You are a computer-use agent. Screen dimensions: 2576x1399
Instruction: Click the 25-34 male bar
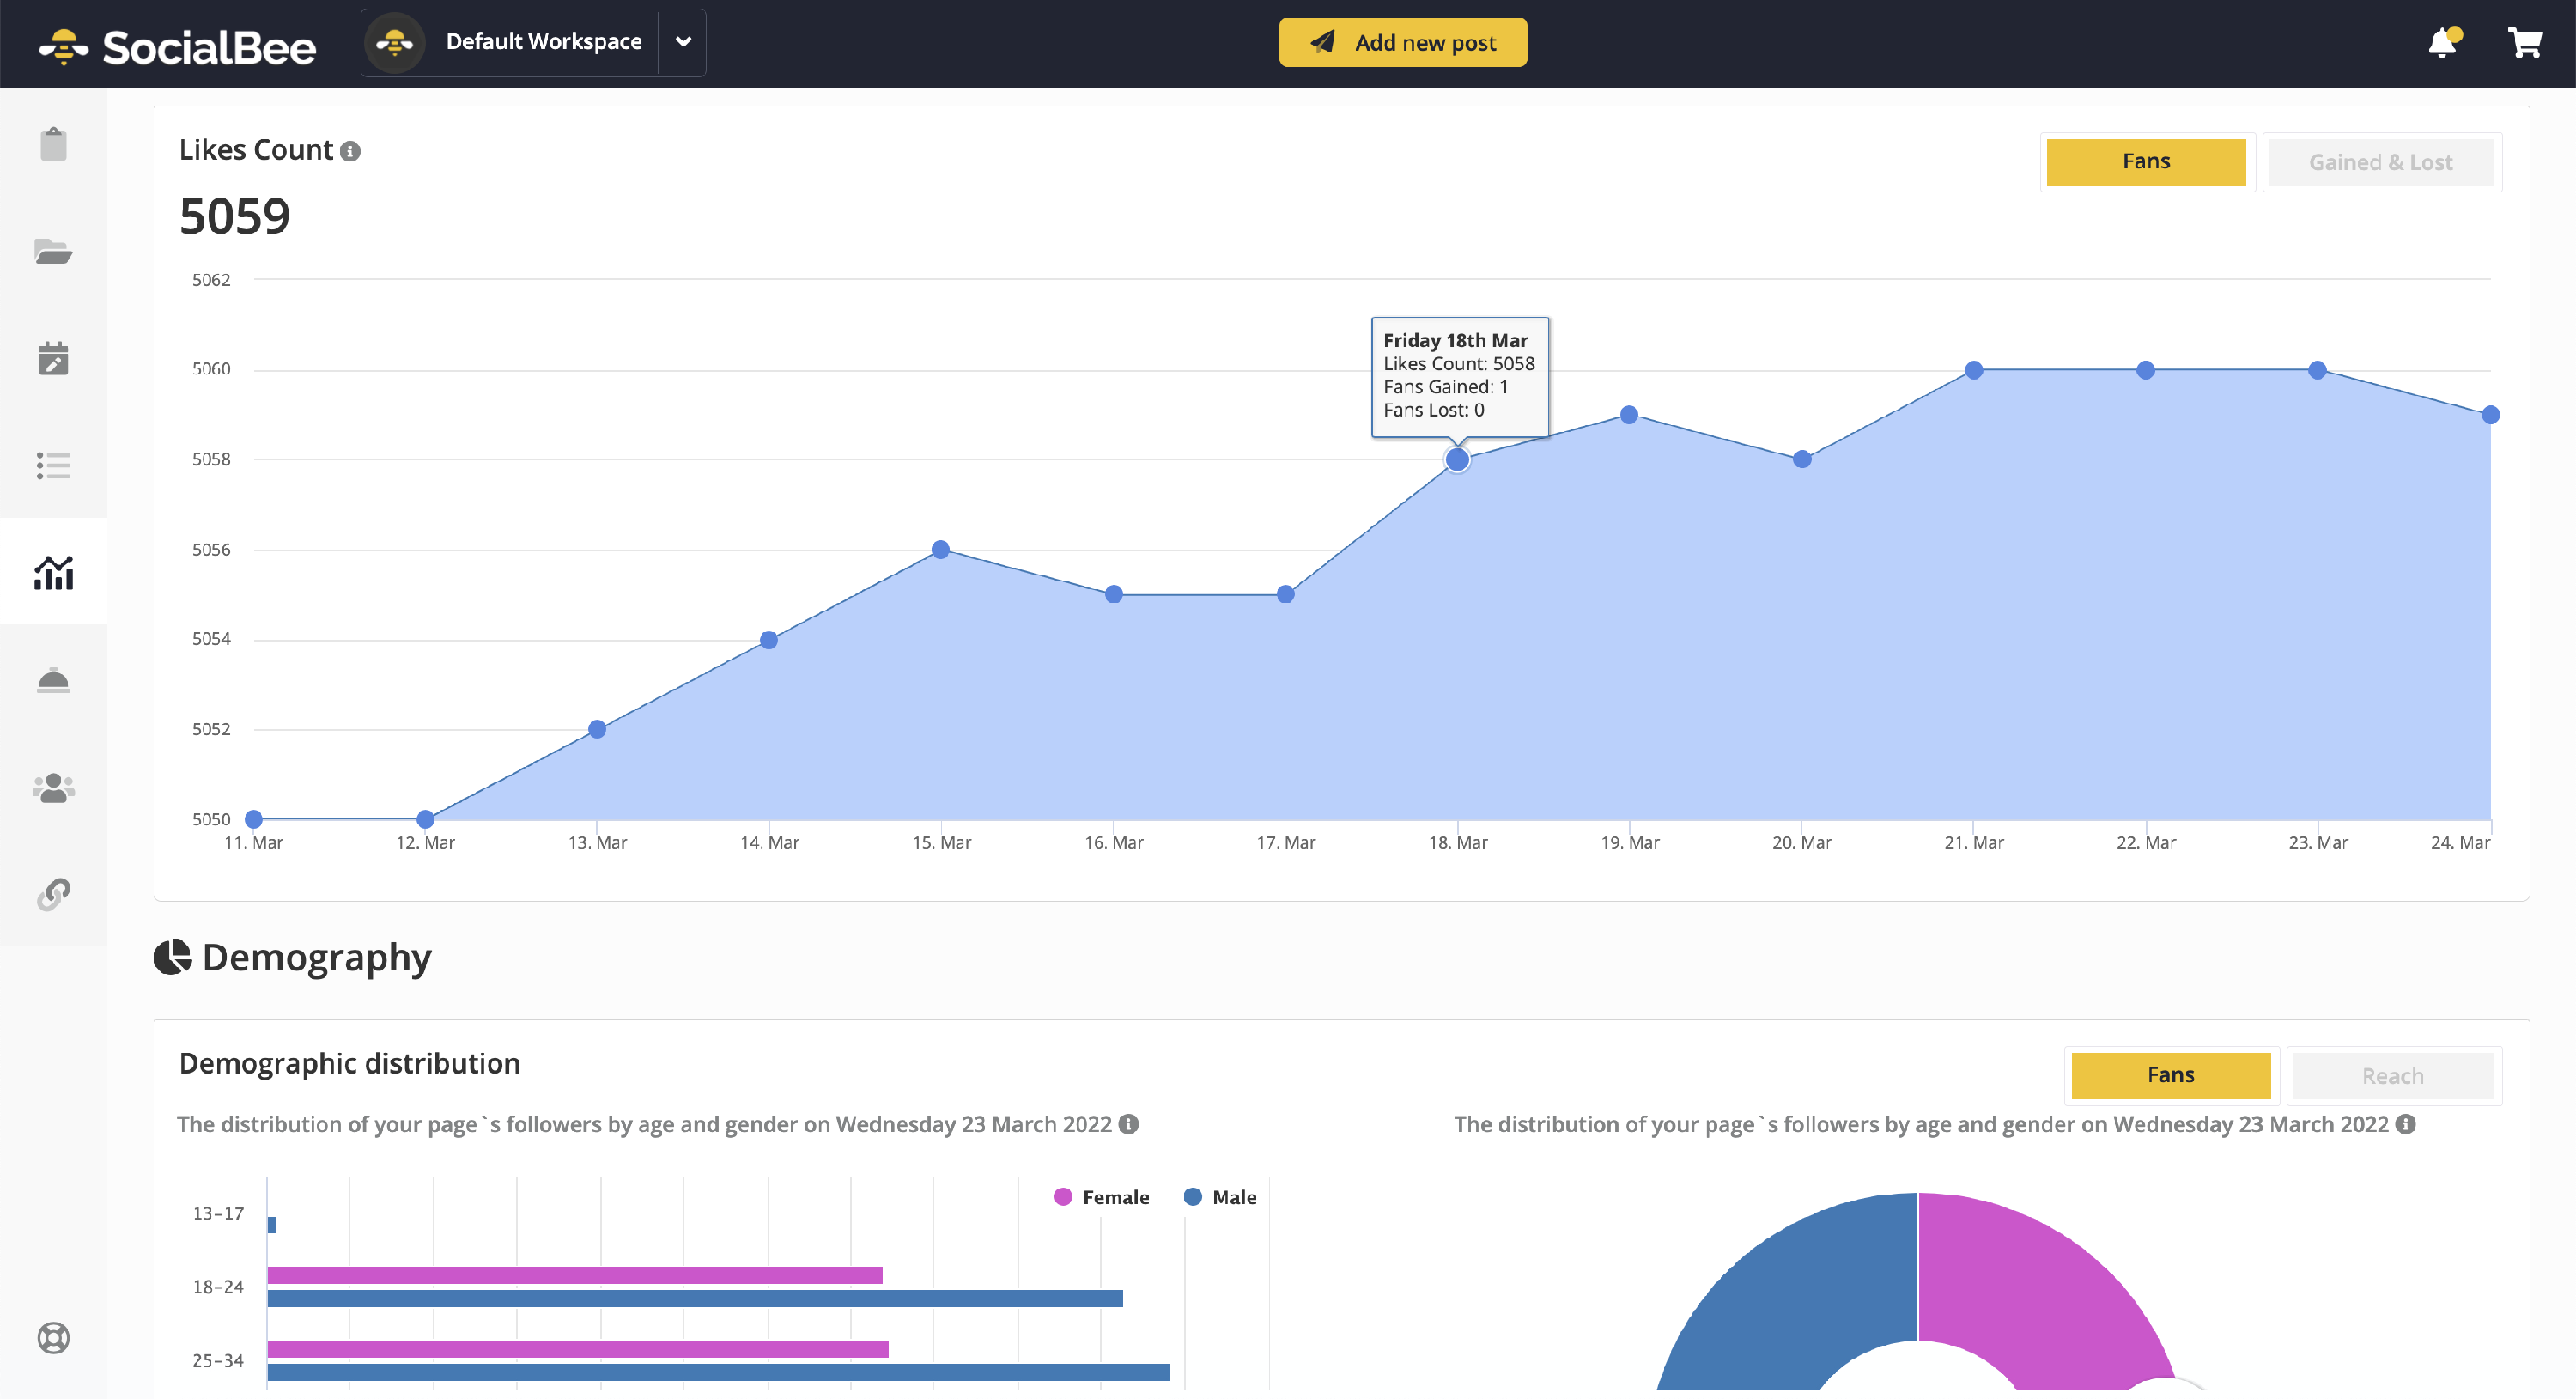coord(719,1372)
